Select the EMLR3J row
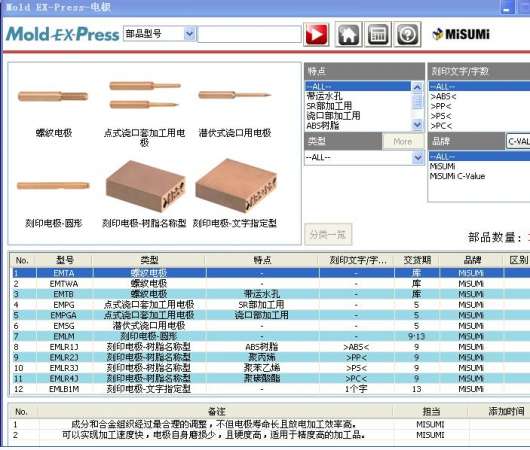This screenshot has width=530, height=450. pyautogui.click(x=271, y=368)
